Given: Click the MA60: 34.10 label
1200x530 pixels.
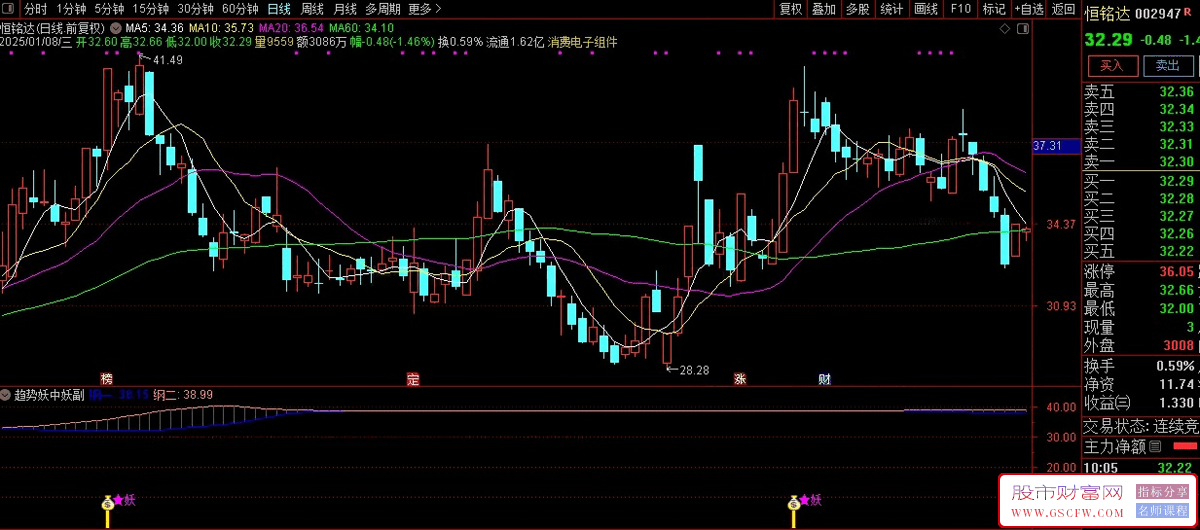Looking at the screenshot, I should pos(361,28).
